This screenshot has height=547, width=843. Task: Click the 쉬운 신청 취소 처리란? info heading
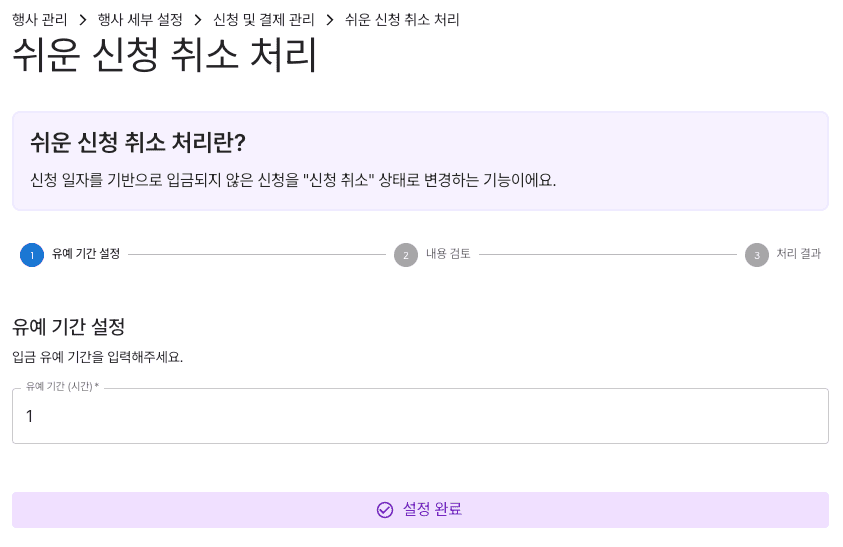138,142
